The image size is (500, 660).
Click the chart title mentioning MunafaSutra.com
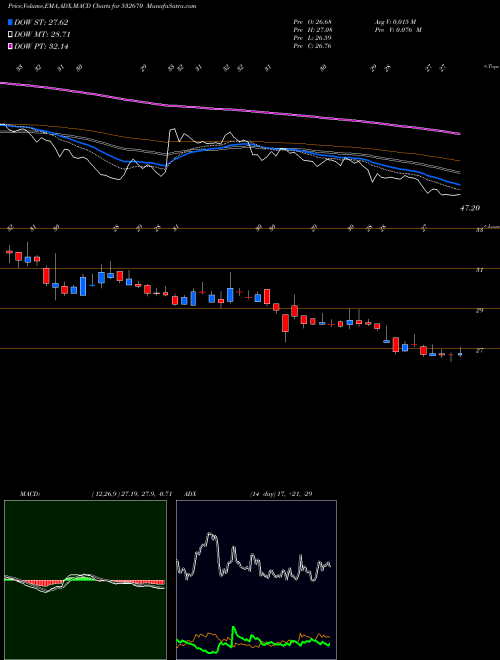point(102,6)
